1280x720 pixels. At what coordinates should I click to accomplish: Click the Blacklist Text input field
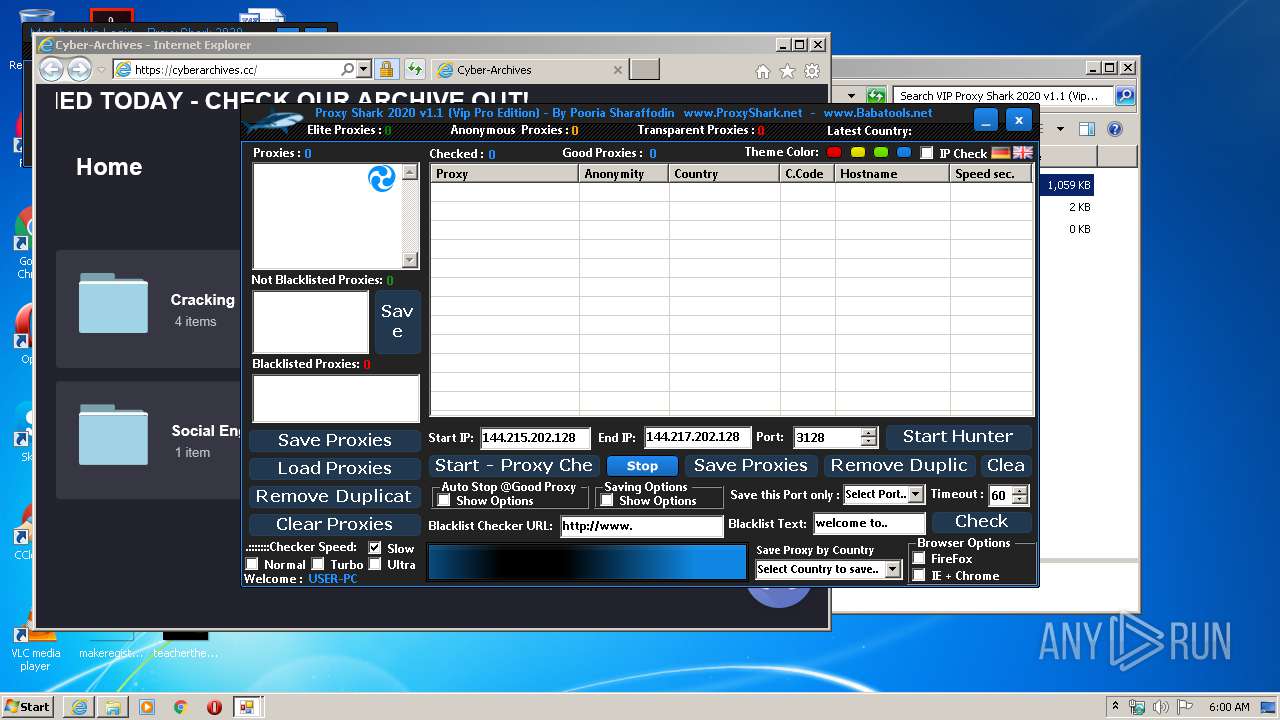(x=869, y=523)
